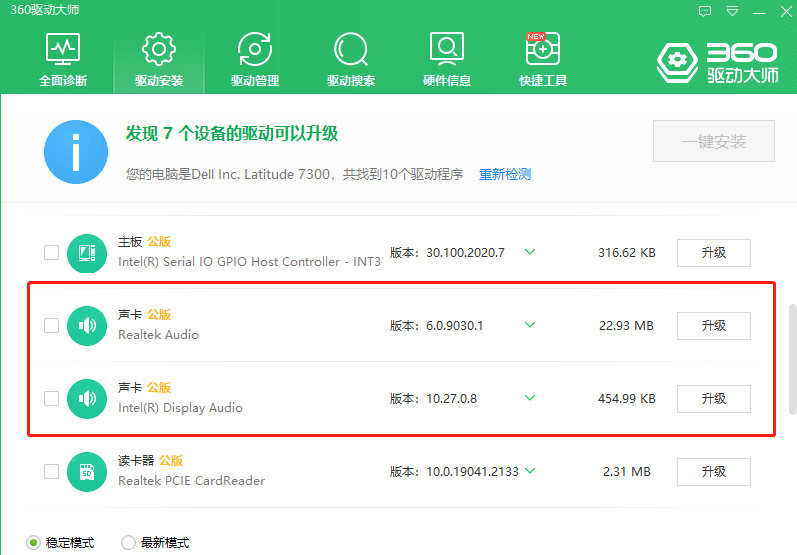Click the driver list vertical scrollbar

point(792,359)
